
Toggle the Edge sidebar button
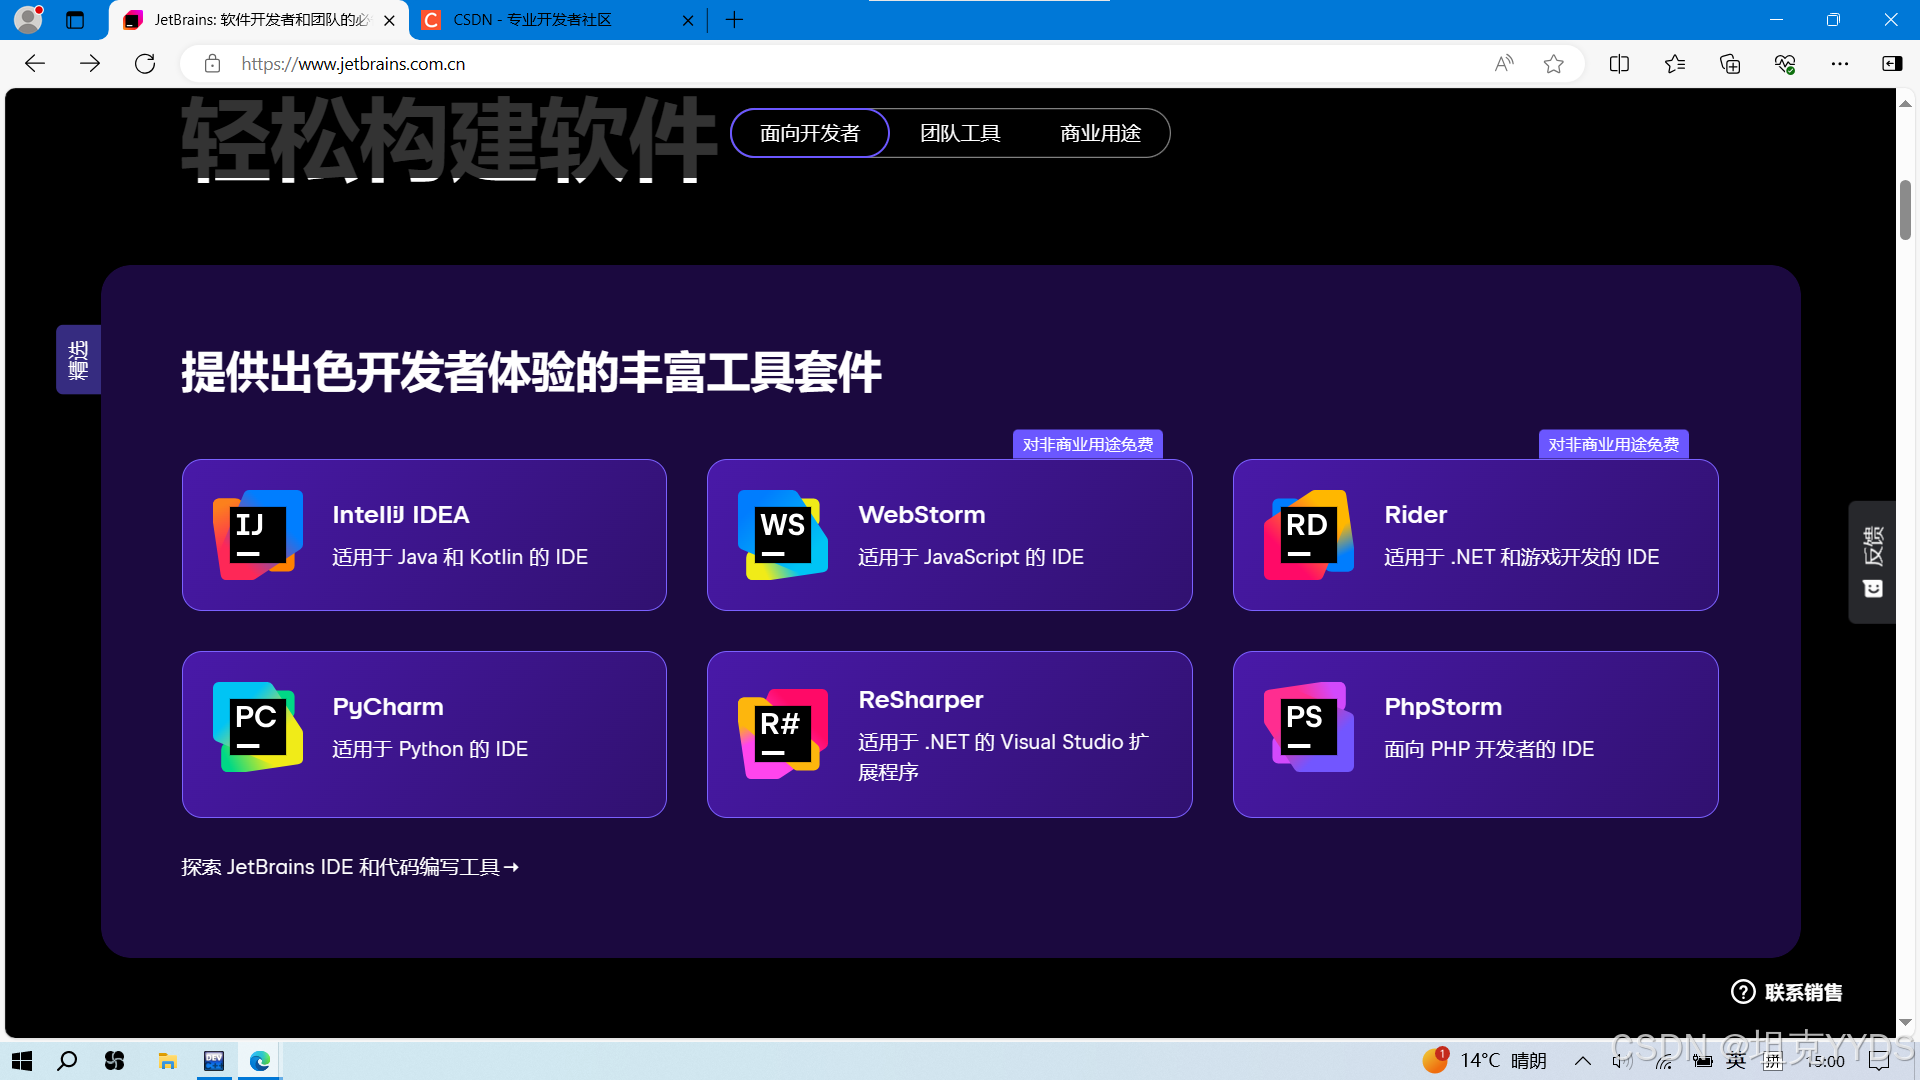click(x=1892, y=64)
